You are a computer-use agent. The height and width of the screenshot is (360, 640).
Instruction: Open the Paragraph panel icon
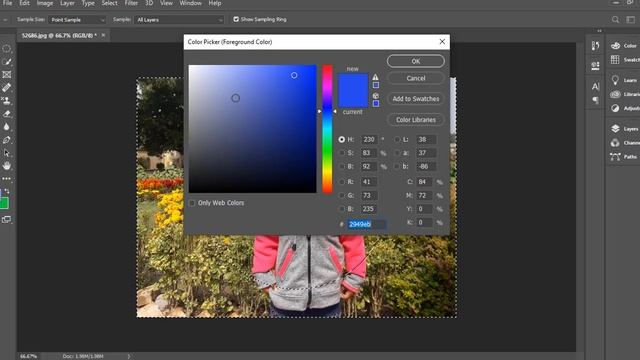point(596,100)
